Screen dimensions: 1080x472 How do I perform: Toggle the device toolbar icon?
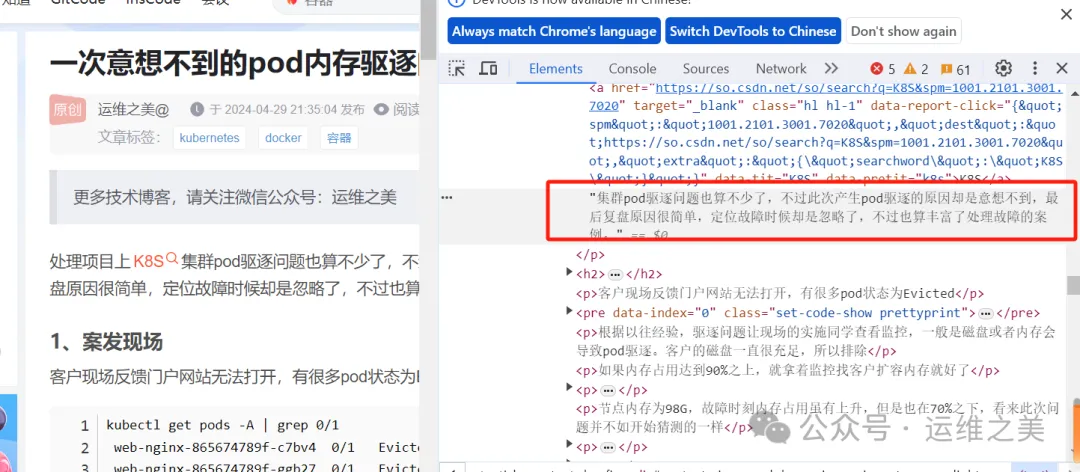(488, 69)
